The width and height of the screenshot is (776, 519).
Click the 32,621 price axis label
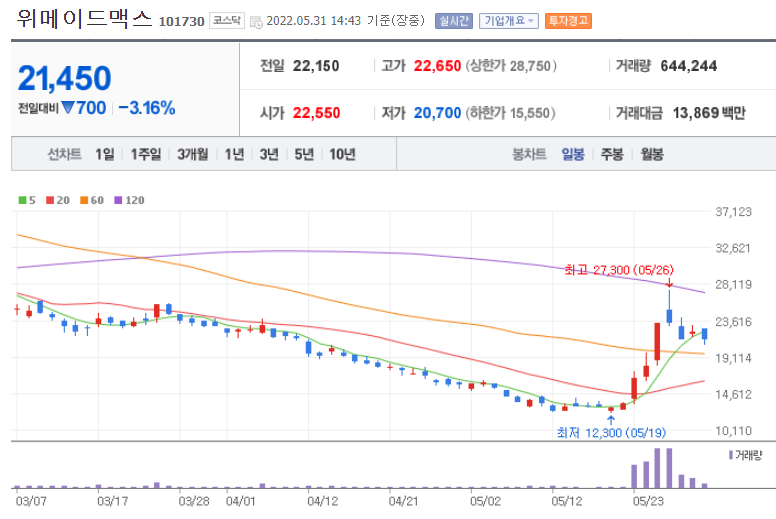pyautogui.click(x=733, y=248)
